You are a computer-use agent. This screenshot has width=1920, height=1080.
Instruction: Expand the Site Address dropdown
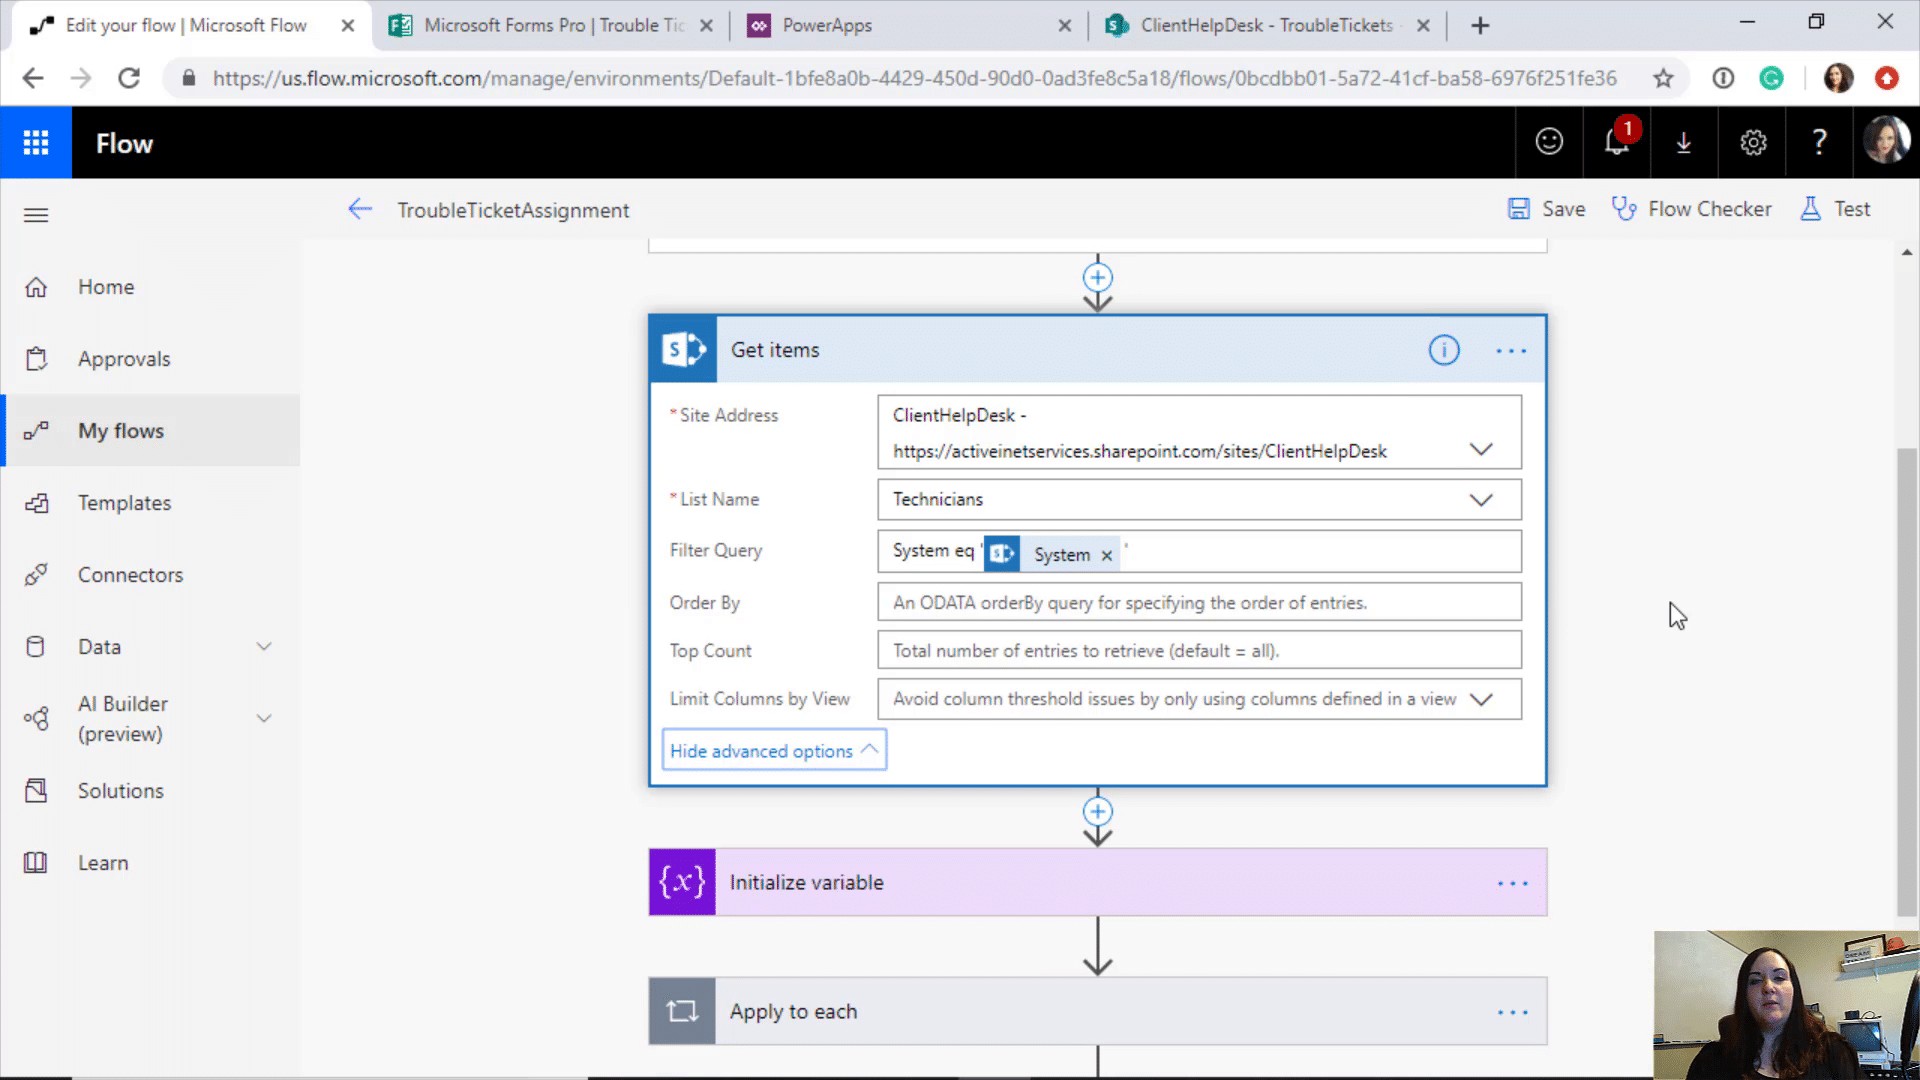tap(1481, 450)
